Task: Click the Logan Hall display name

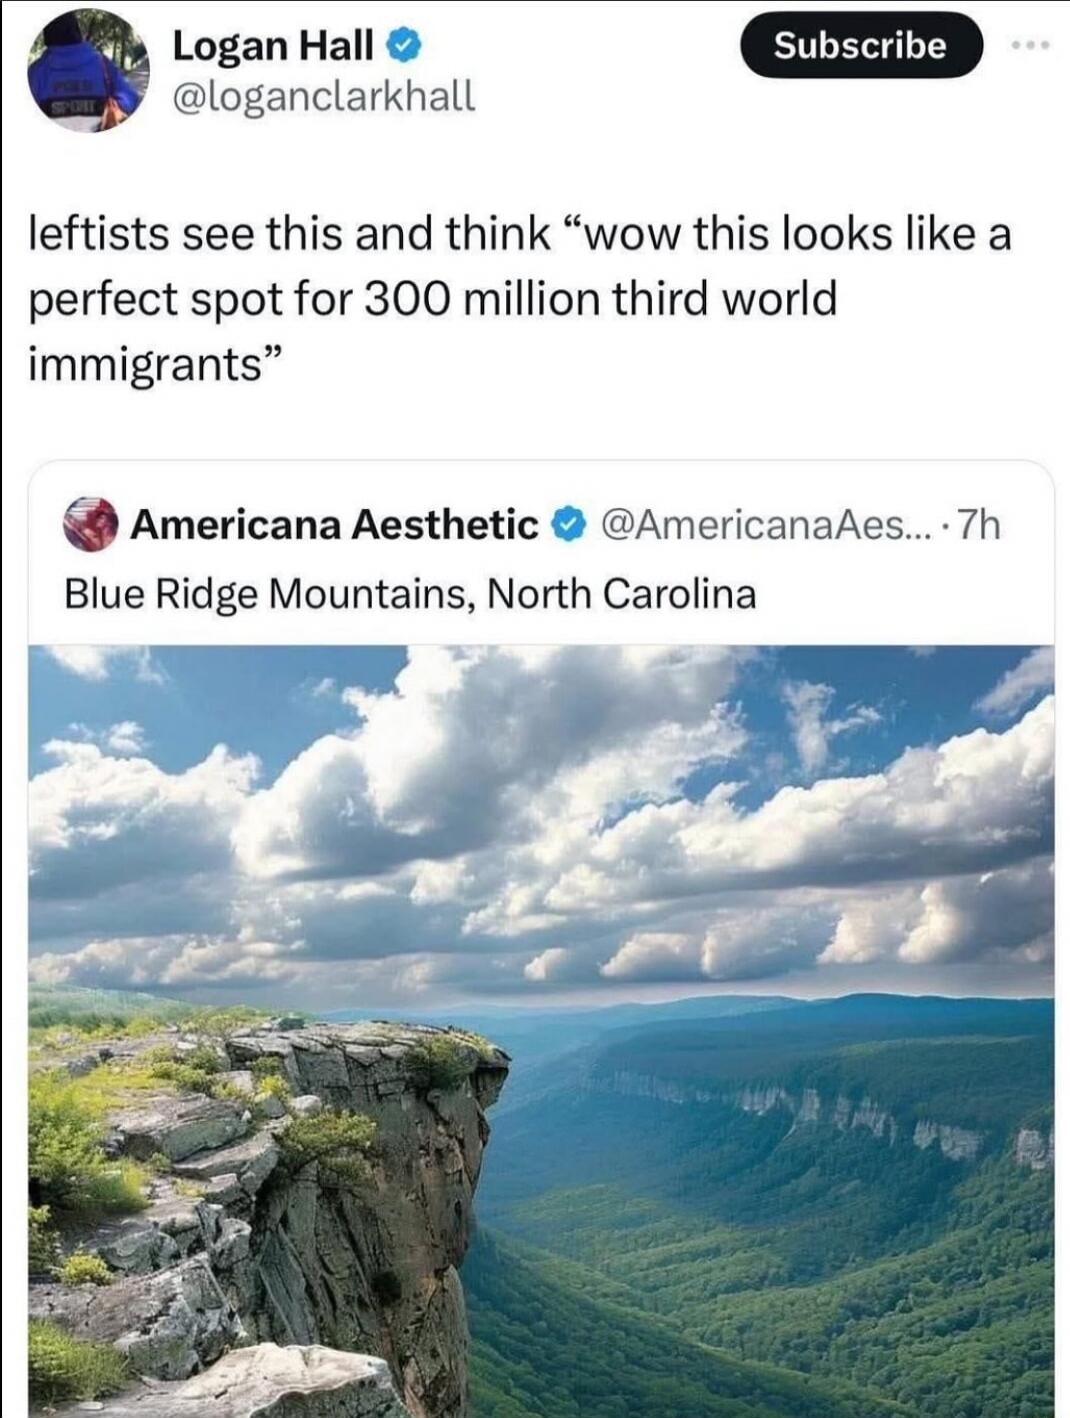Action: click(273, 45)
